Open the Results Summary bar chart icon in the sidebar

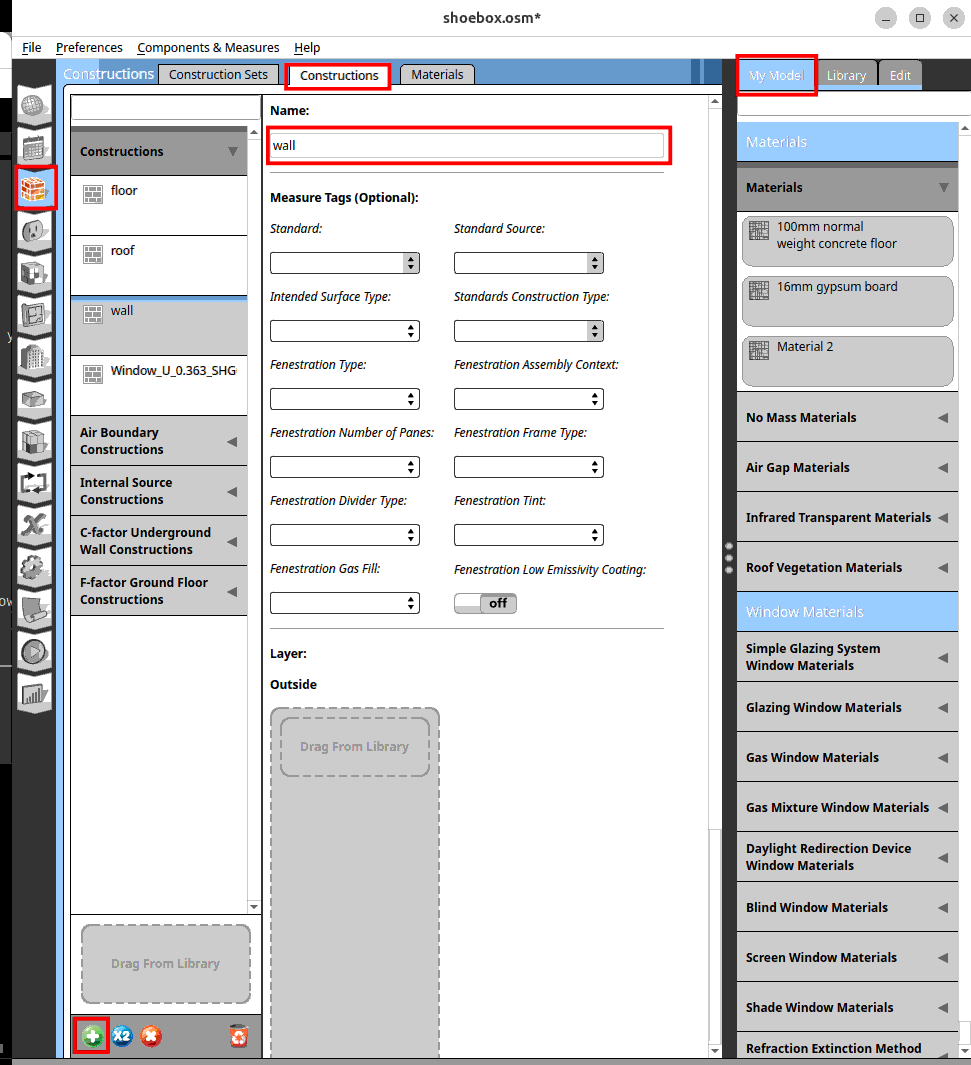[x=36, y=691]
